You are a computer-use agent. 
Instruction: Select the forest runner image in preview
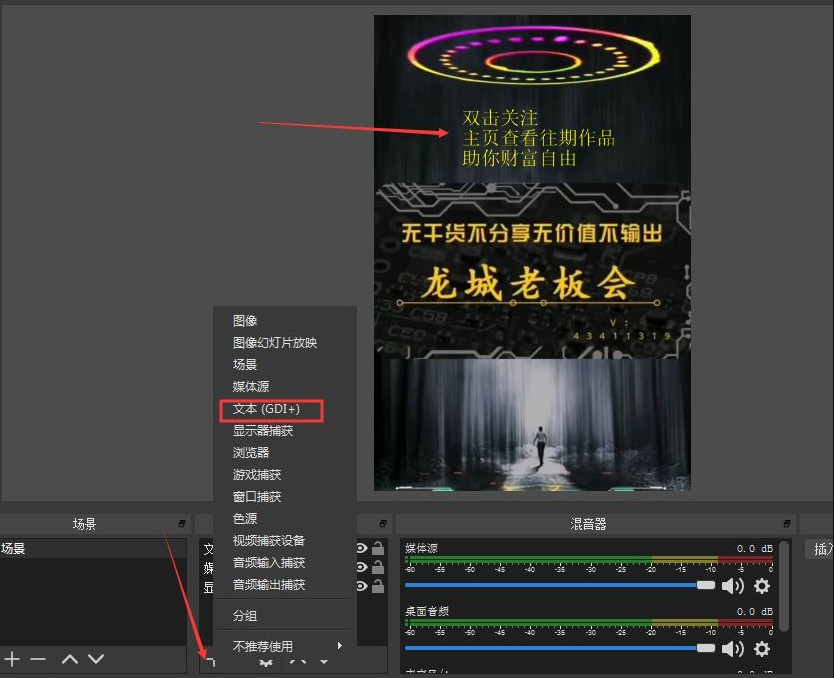click(x=532, y=424)
